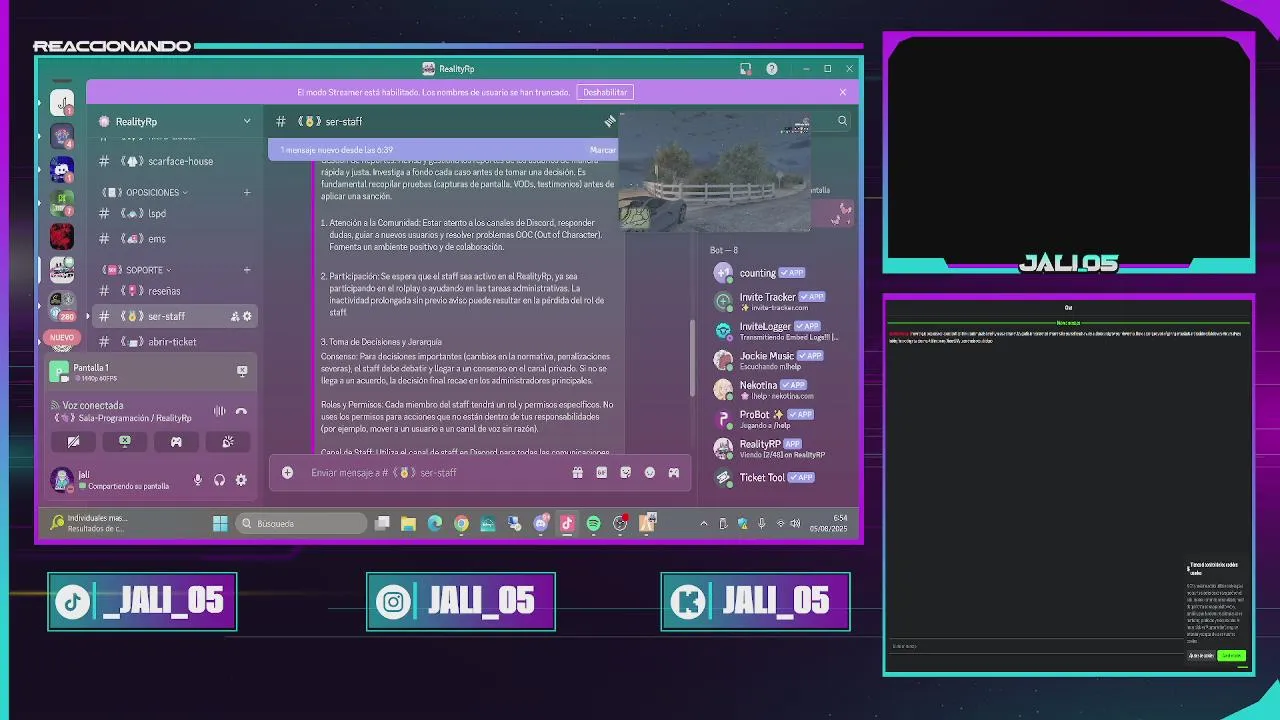
Task: Click the 1 mensaje nuevo desde las 6:39 bar
Action: [x=443, y=150]
